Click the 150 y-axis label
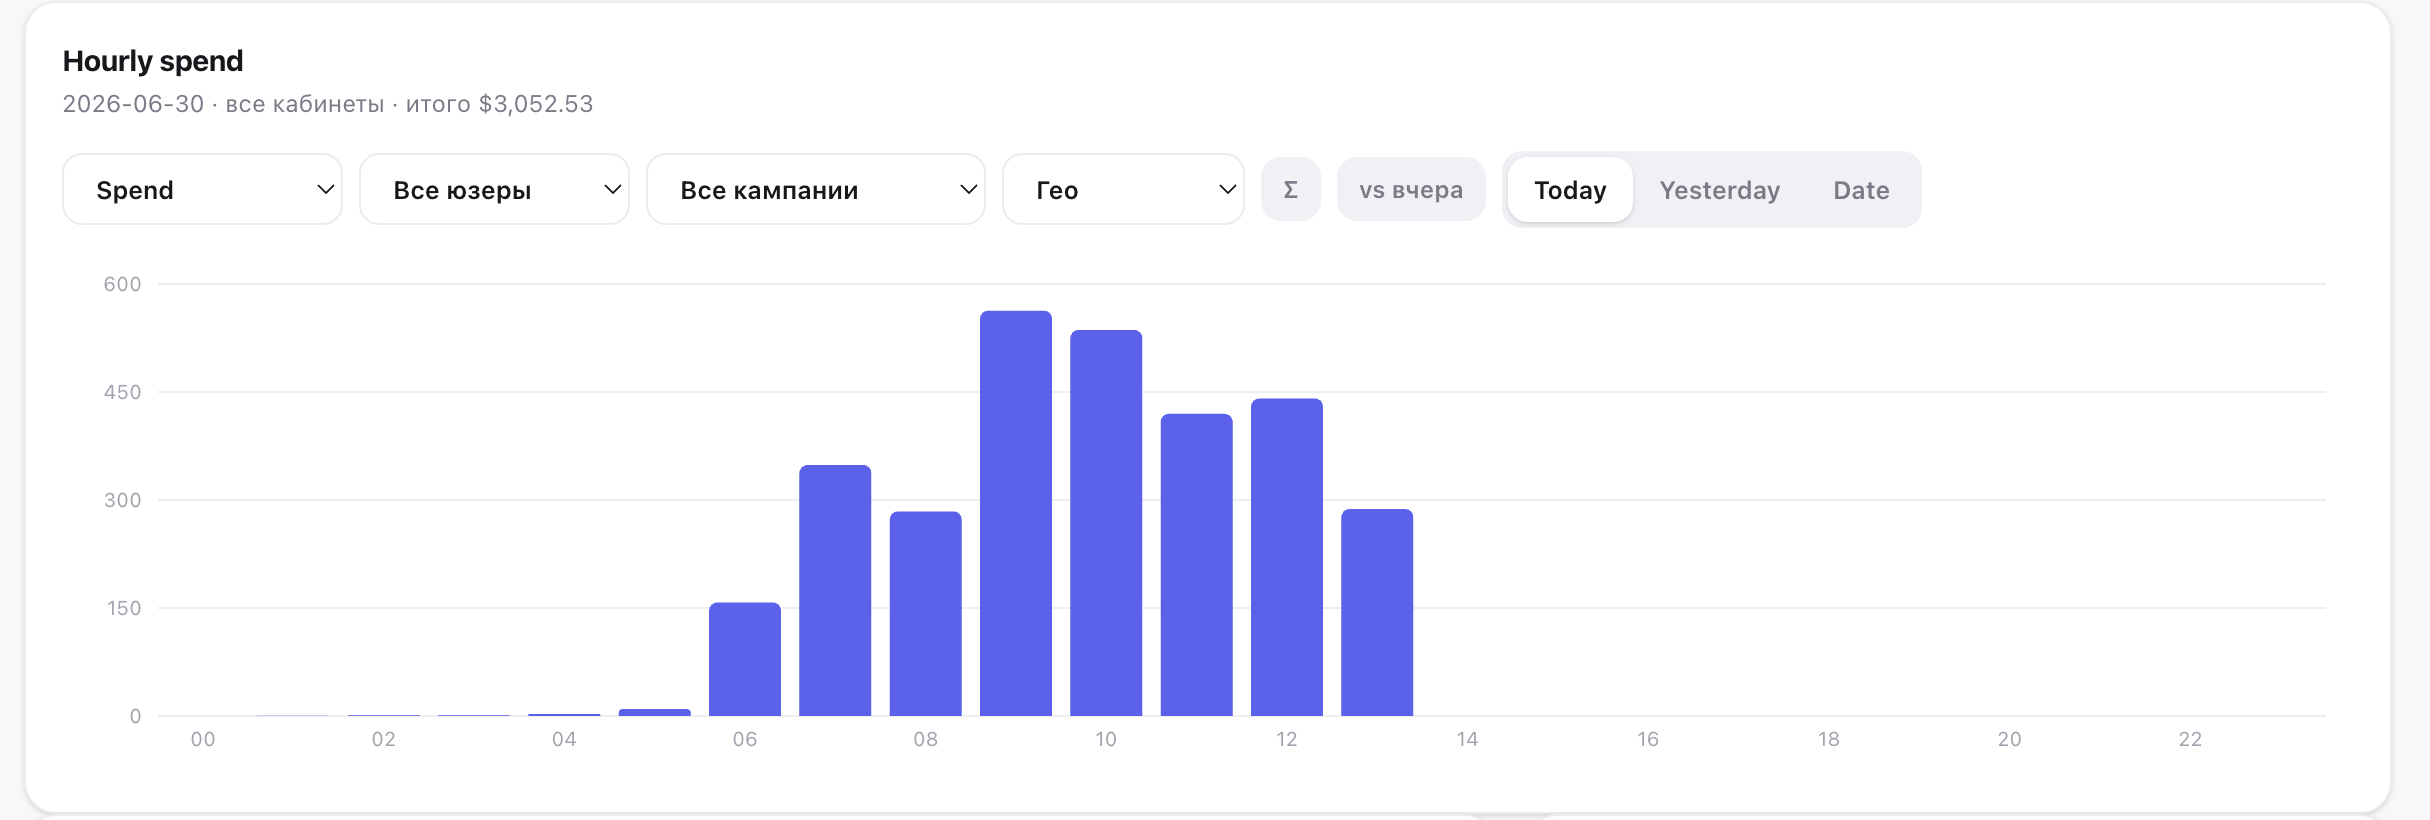The height and width of the screenshot is (820, 2430). point(124,608)
